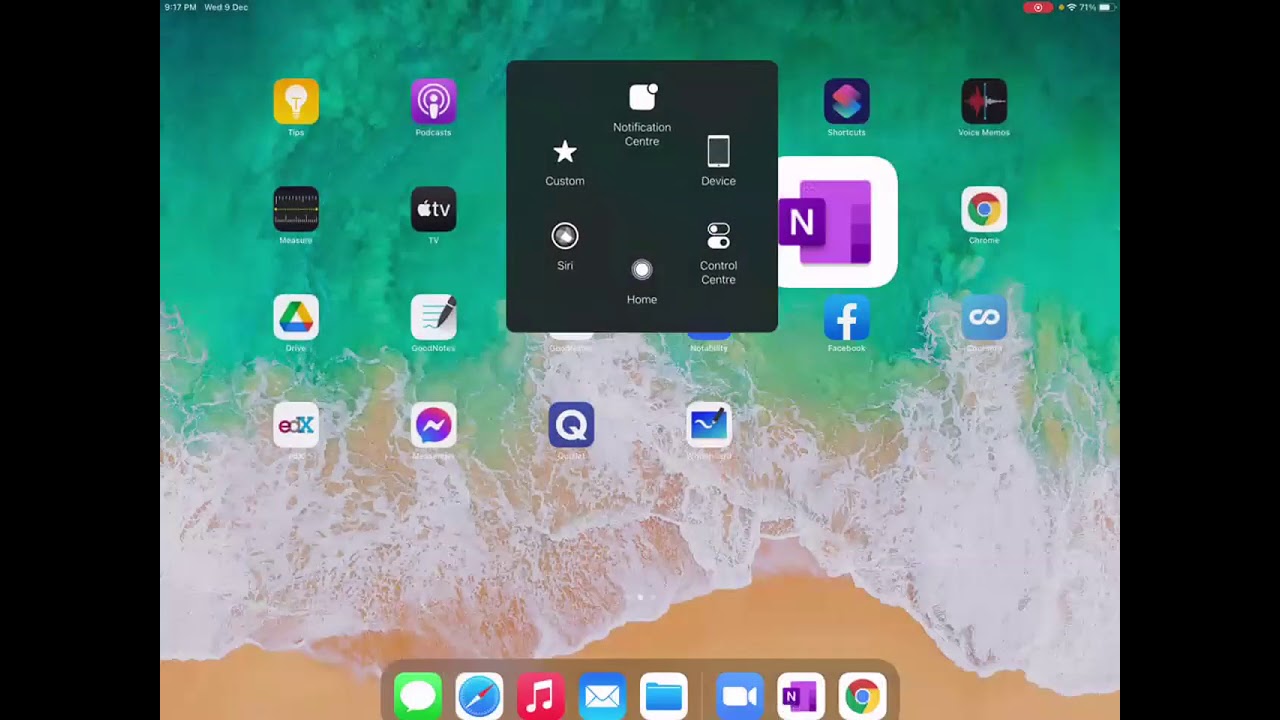
Task: Tap the red screen recording indicator
Action: pos(1037,7)
